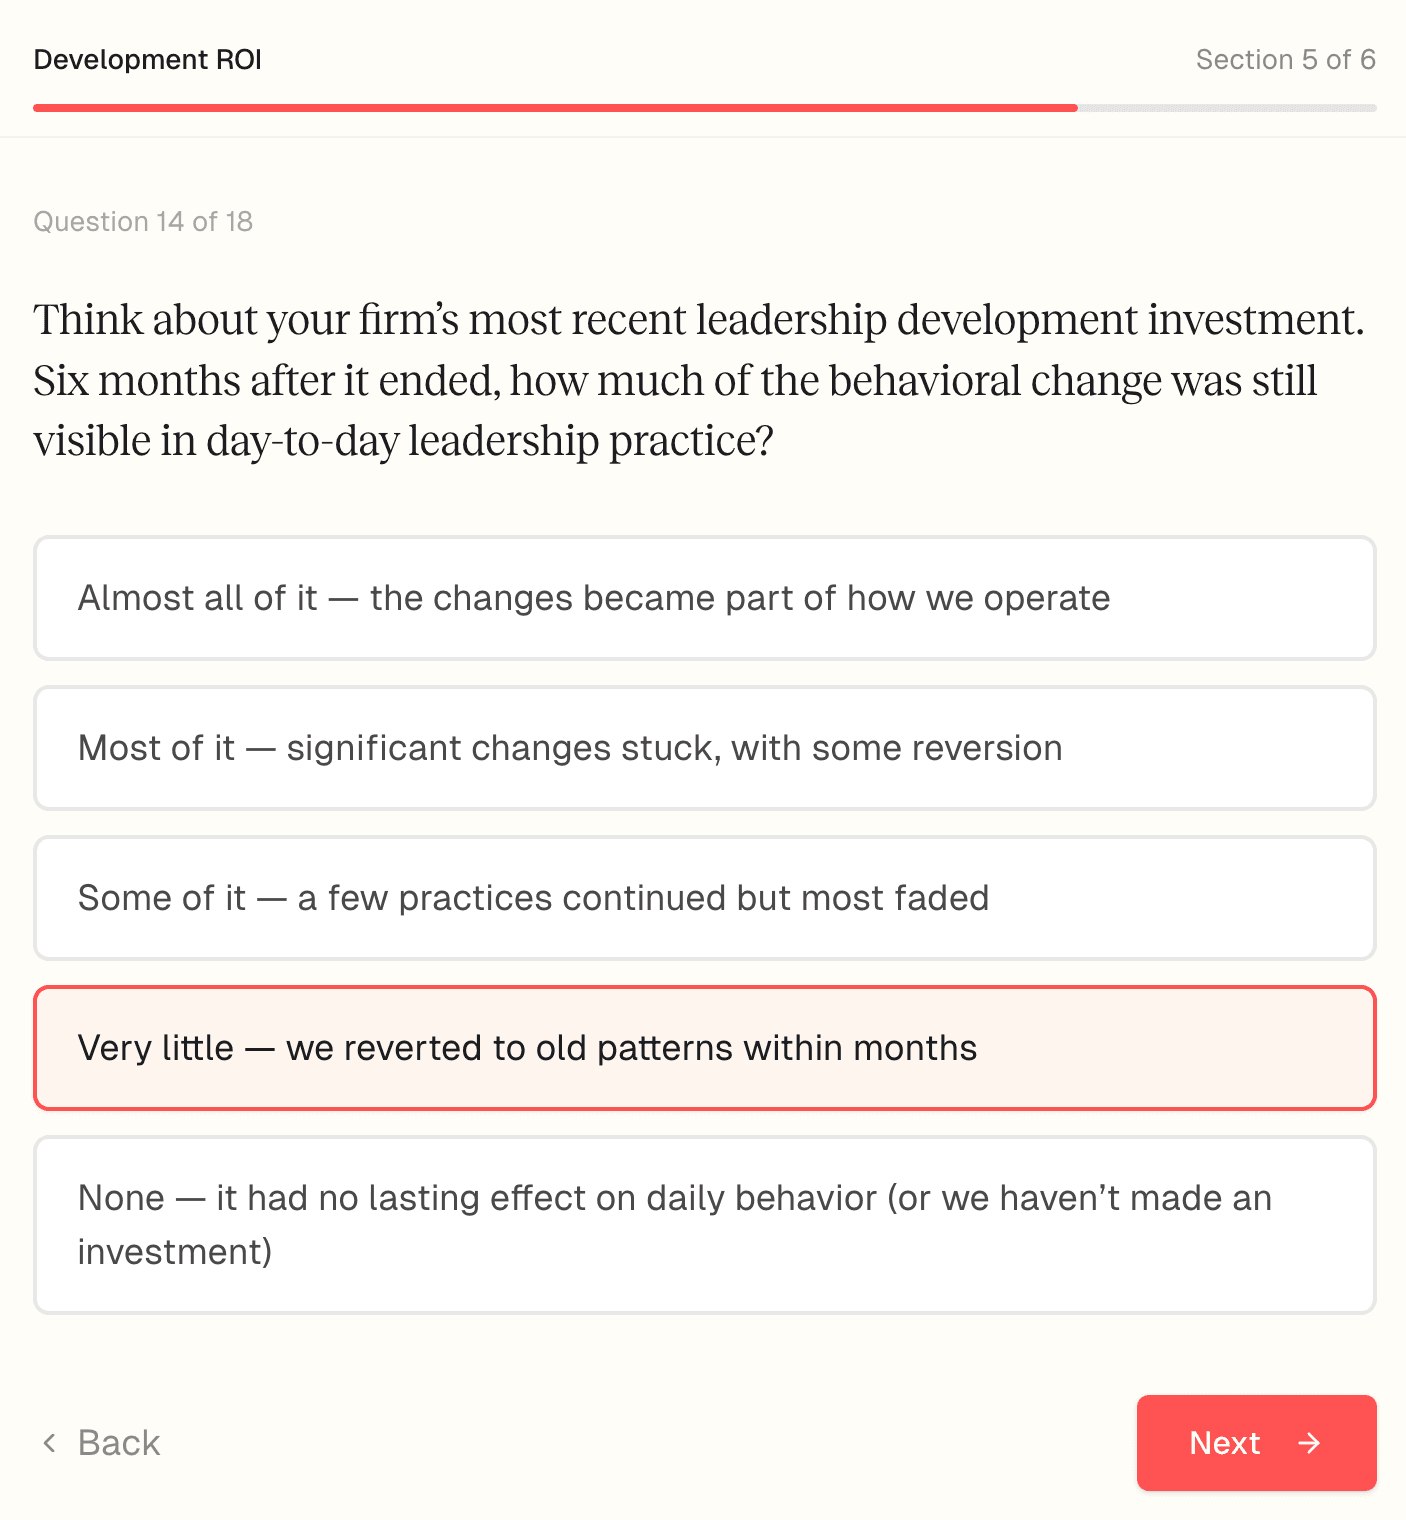Click the word 'investment)' in last option
Screen dimensions: 1406x1520
click(175, 1252)
